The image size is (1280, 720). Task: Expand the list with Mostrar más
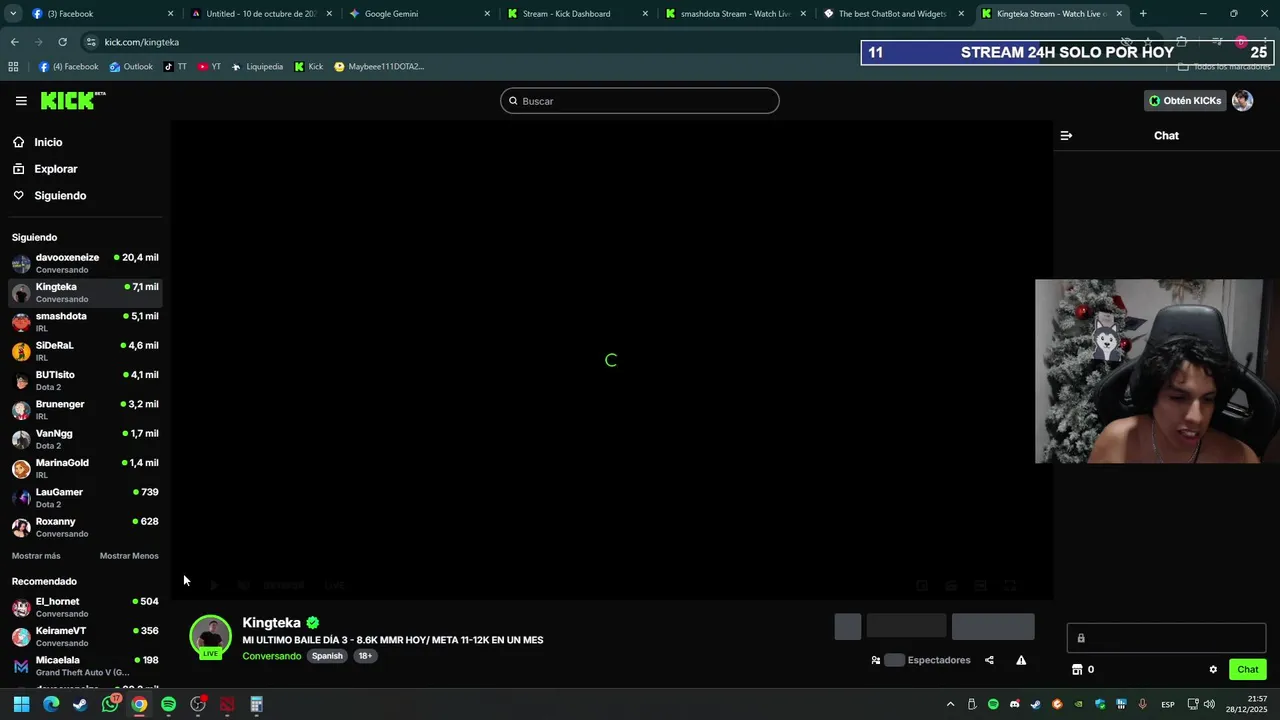click(x=36, y=556)
